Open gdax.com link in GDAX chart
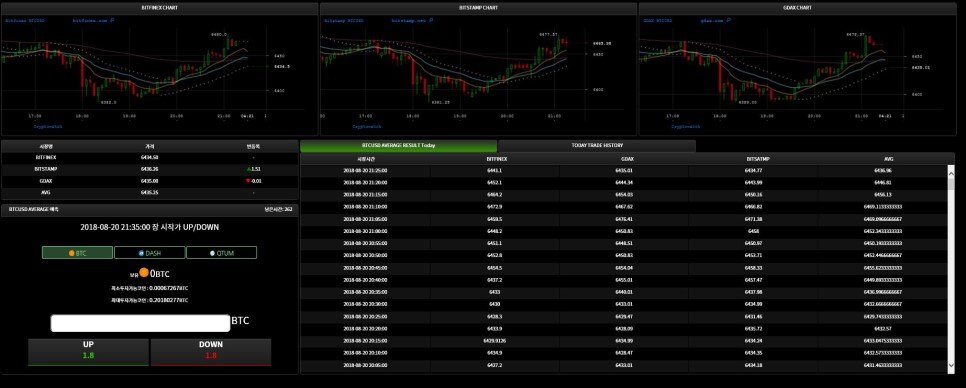The width and height of the screenshot is (966, 388). (x=715, y=20)
